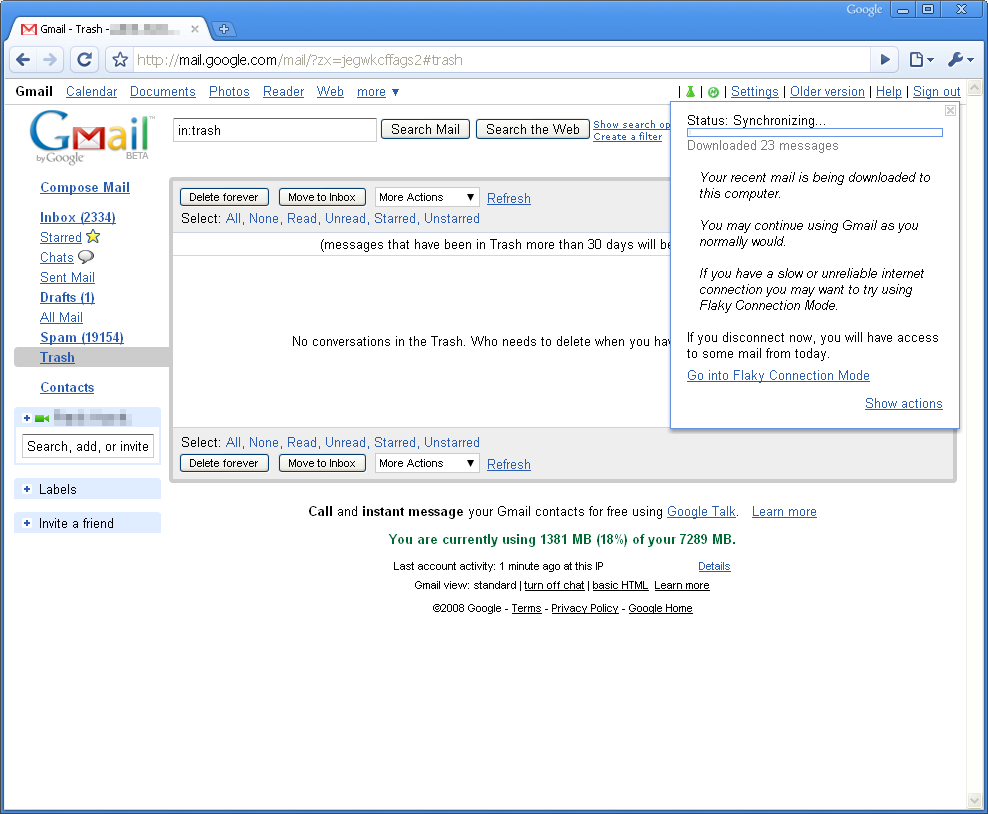Image resolution: width=988 pixels, height=814 pixels.
Task: Click Create a filter link
Action: click(x=628, y=137)
